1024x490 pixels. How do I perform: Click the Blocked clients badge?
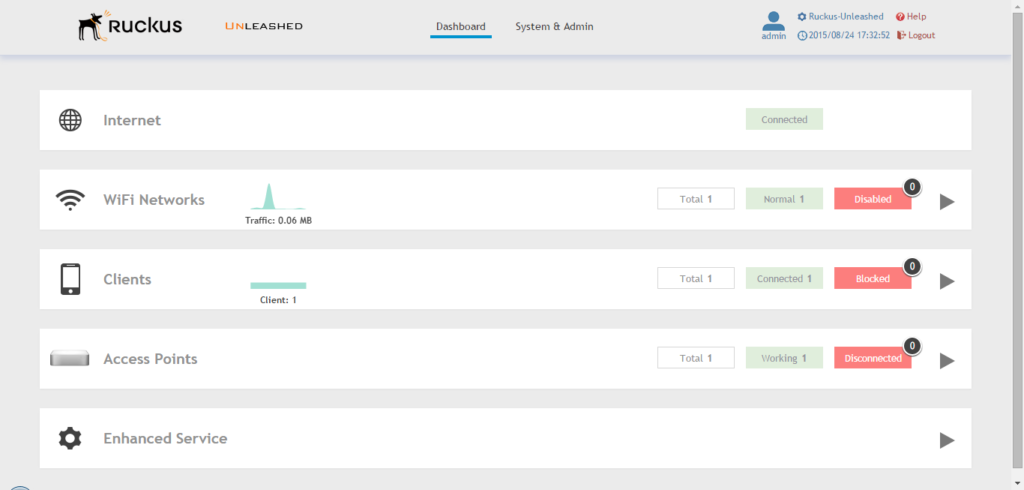[872, 279]
